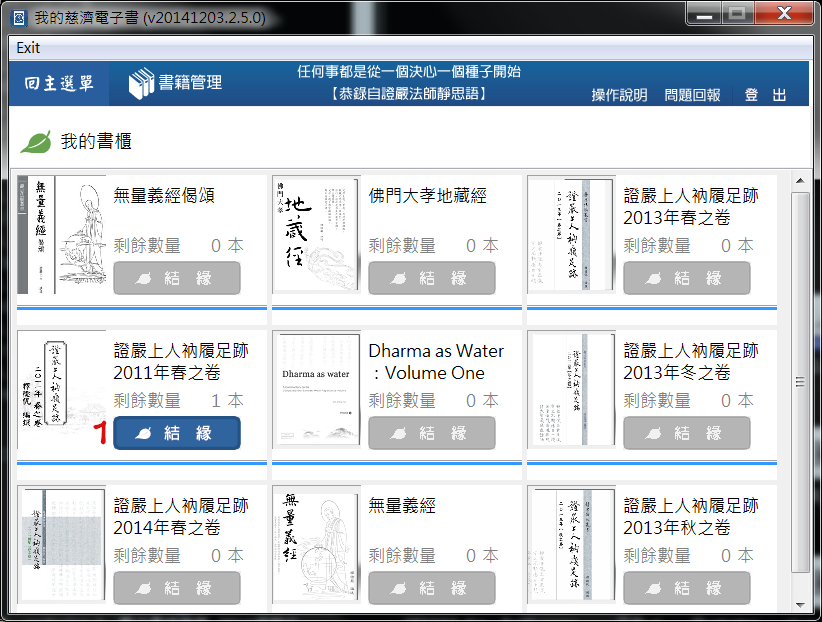Open the 書籍管理 section

(189, 83)
